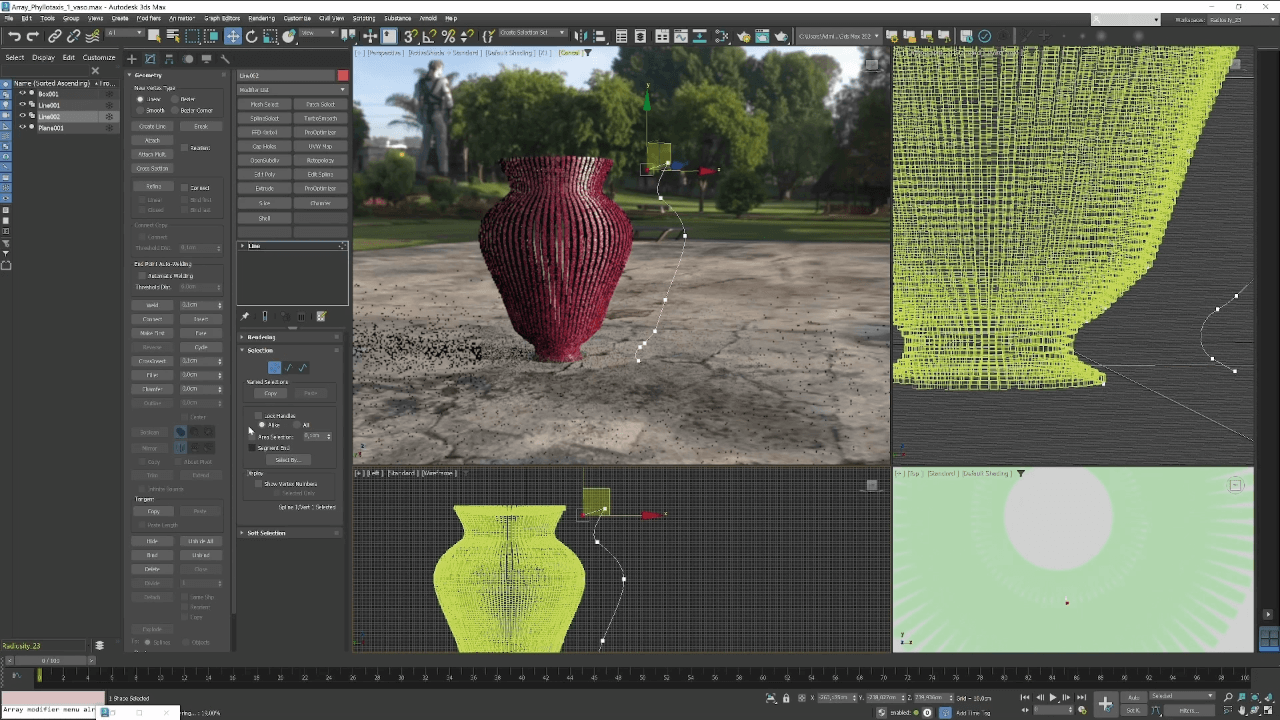
Task: Toggle visibility eye of Plane001
Action: click(22, 127)
